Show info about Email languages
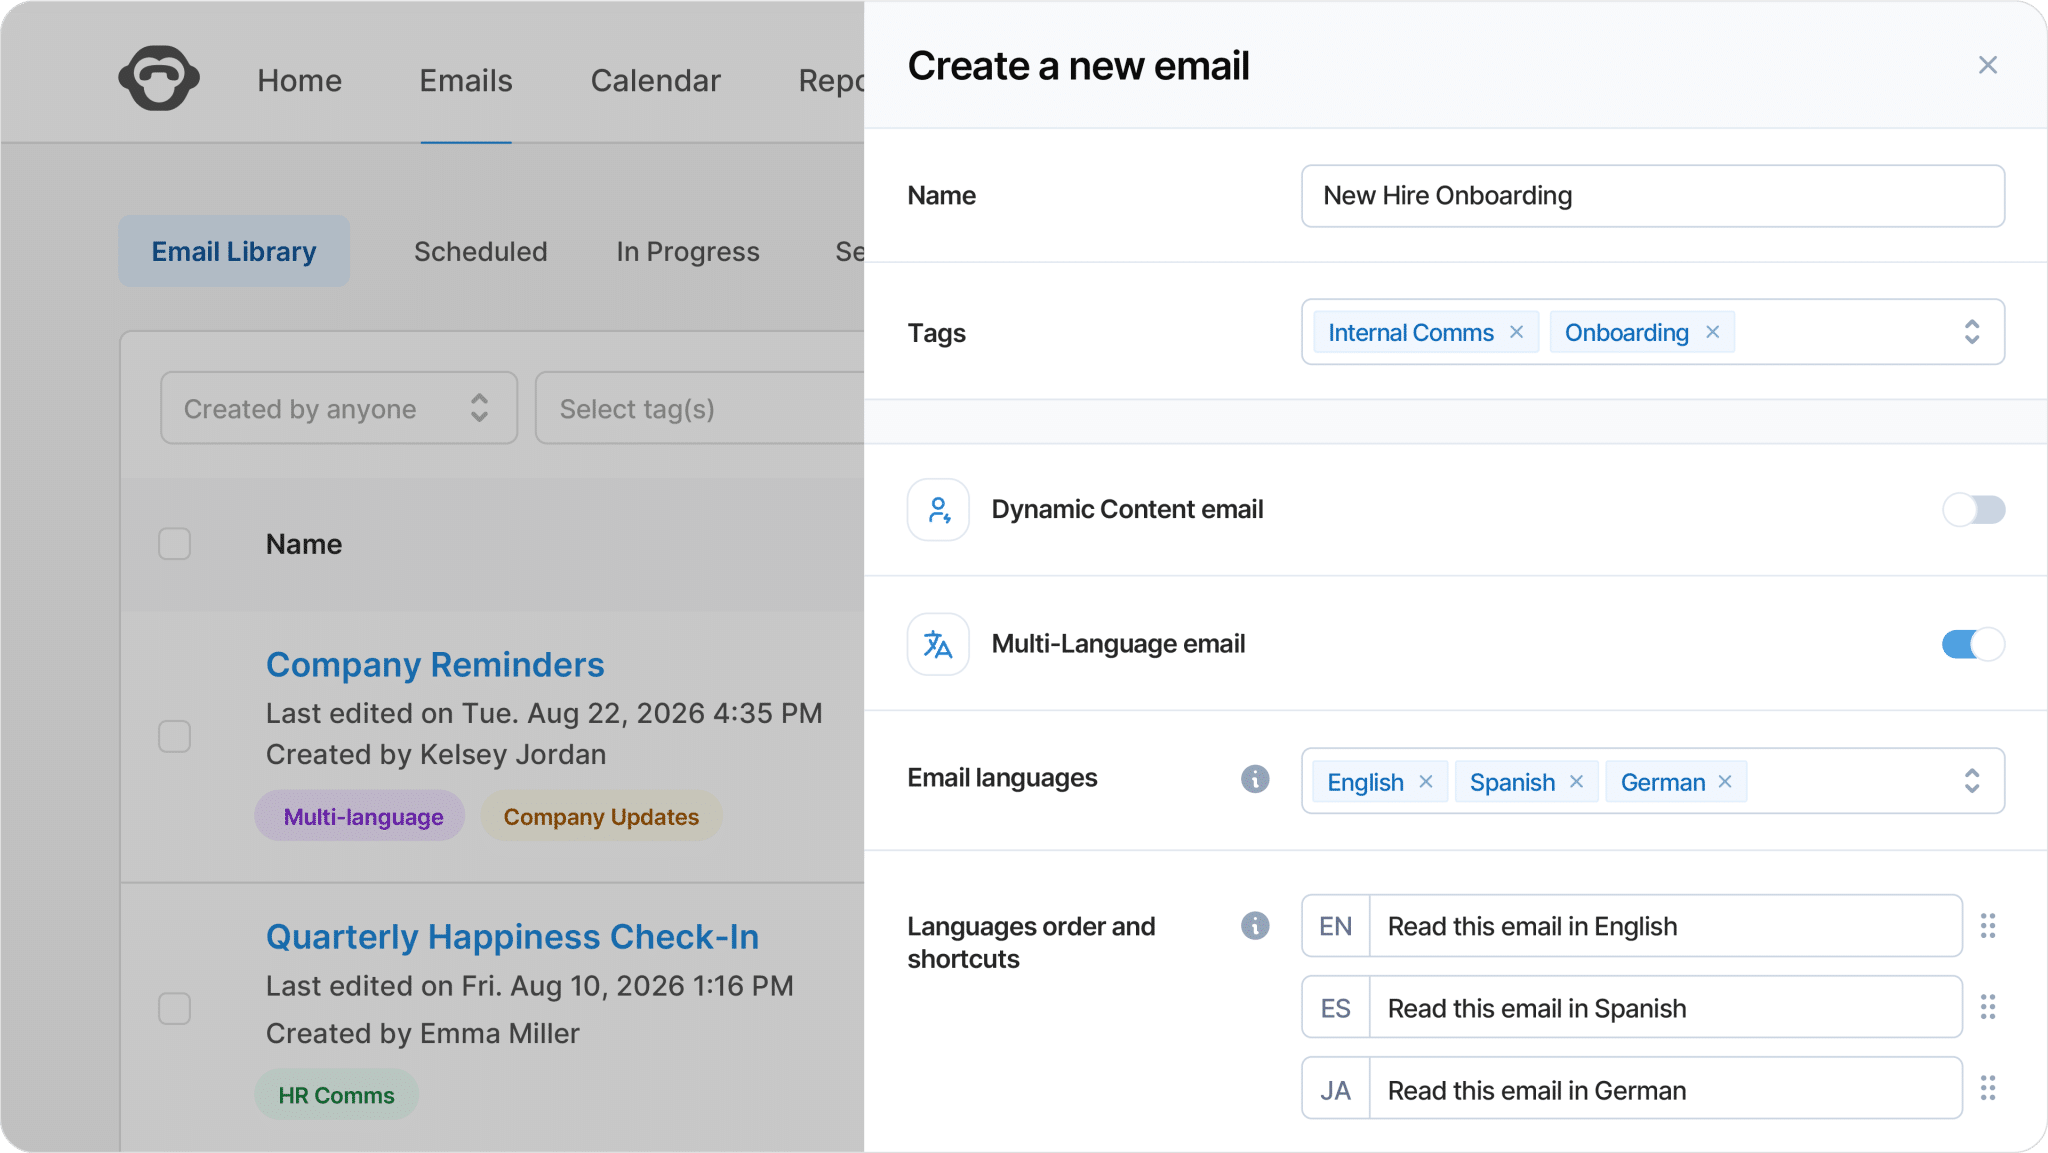The image size is (2048, 1153). click(x=1255, y=778)
